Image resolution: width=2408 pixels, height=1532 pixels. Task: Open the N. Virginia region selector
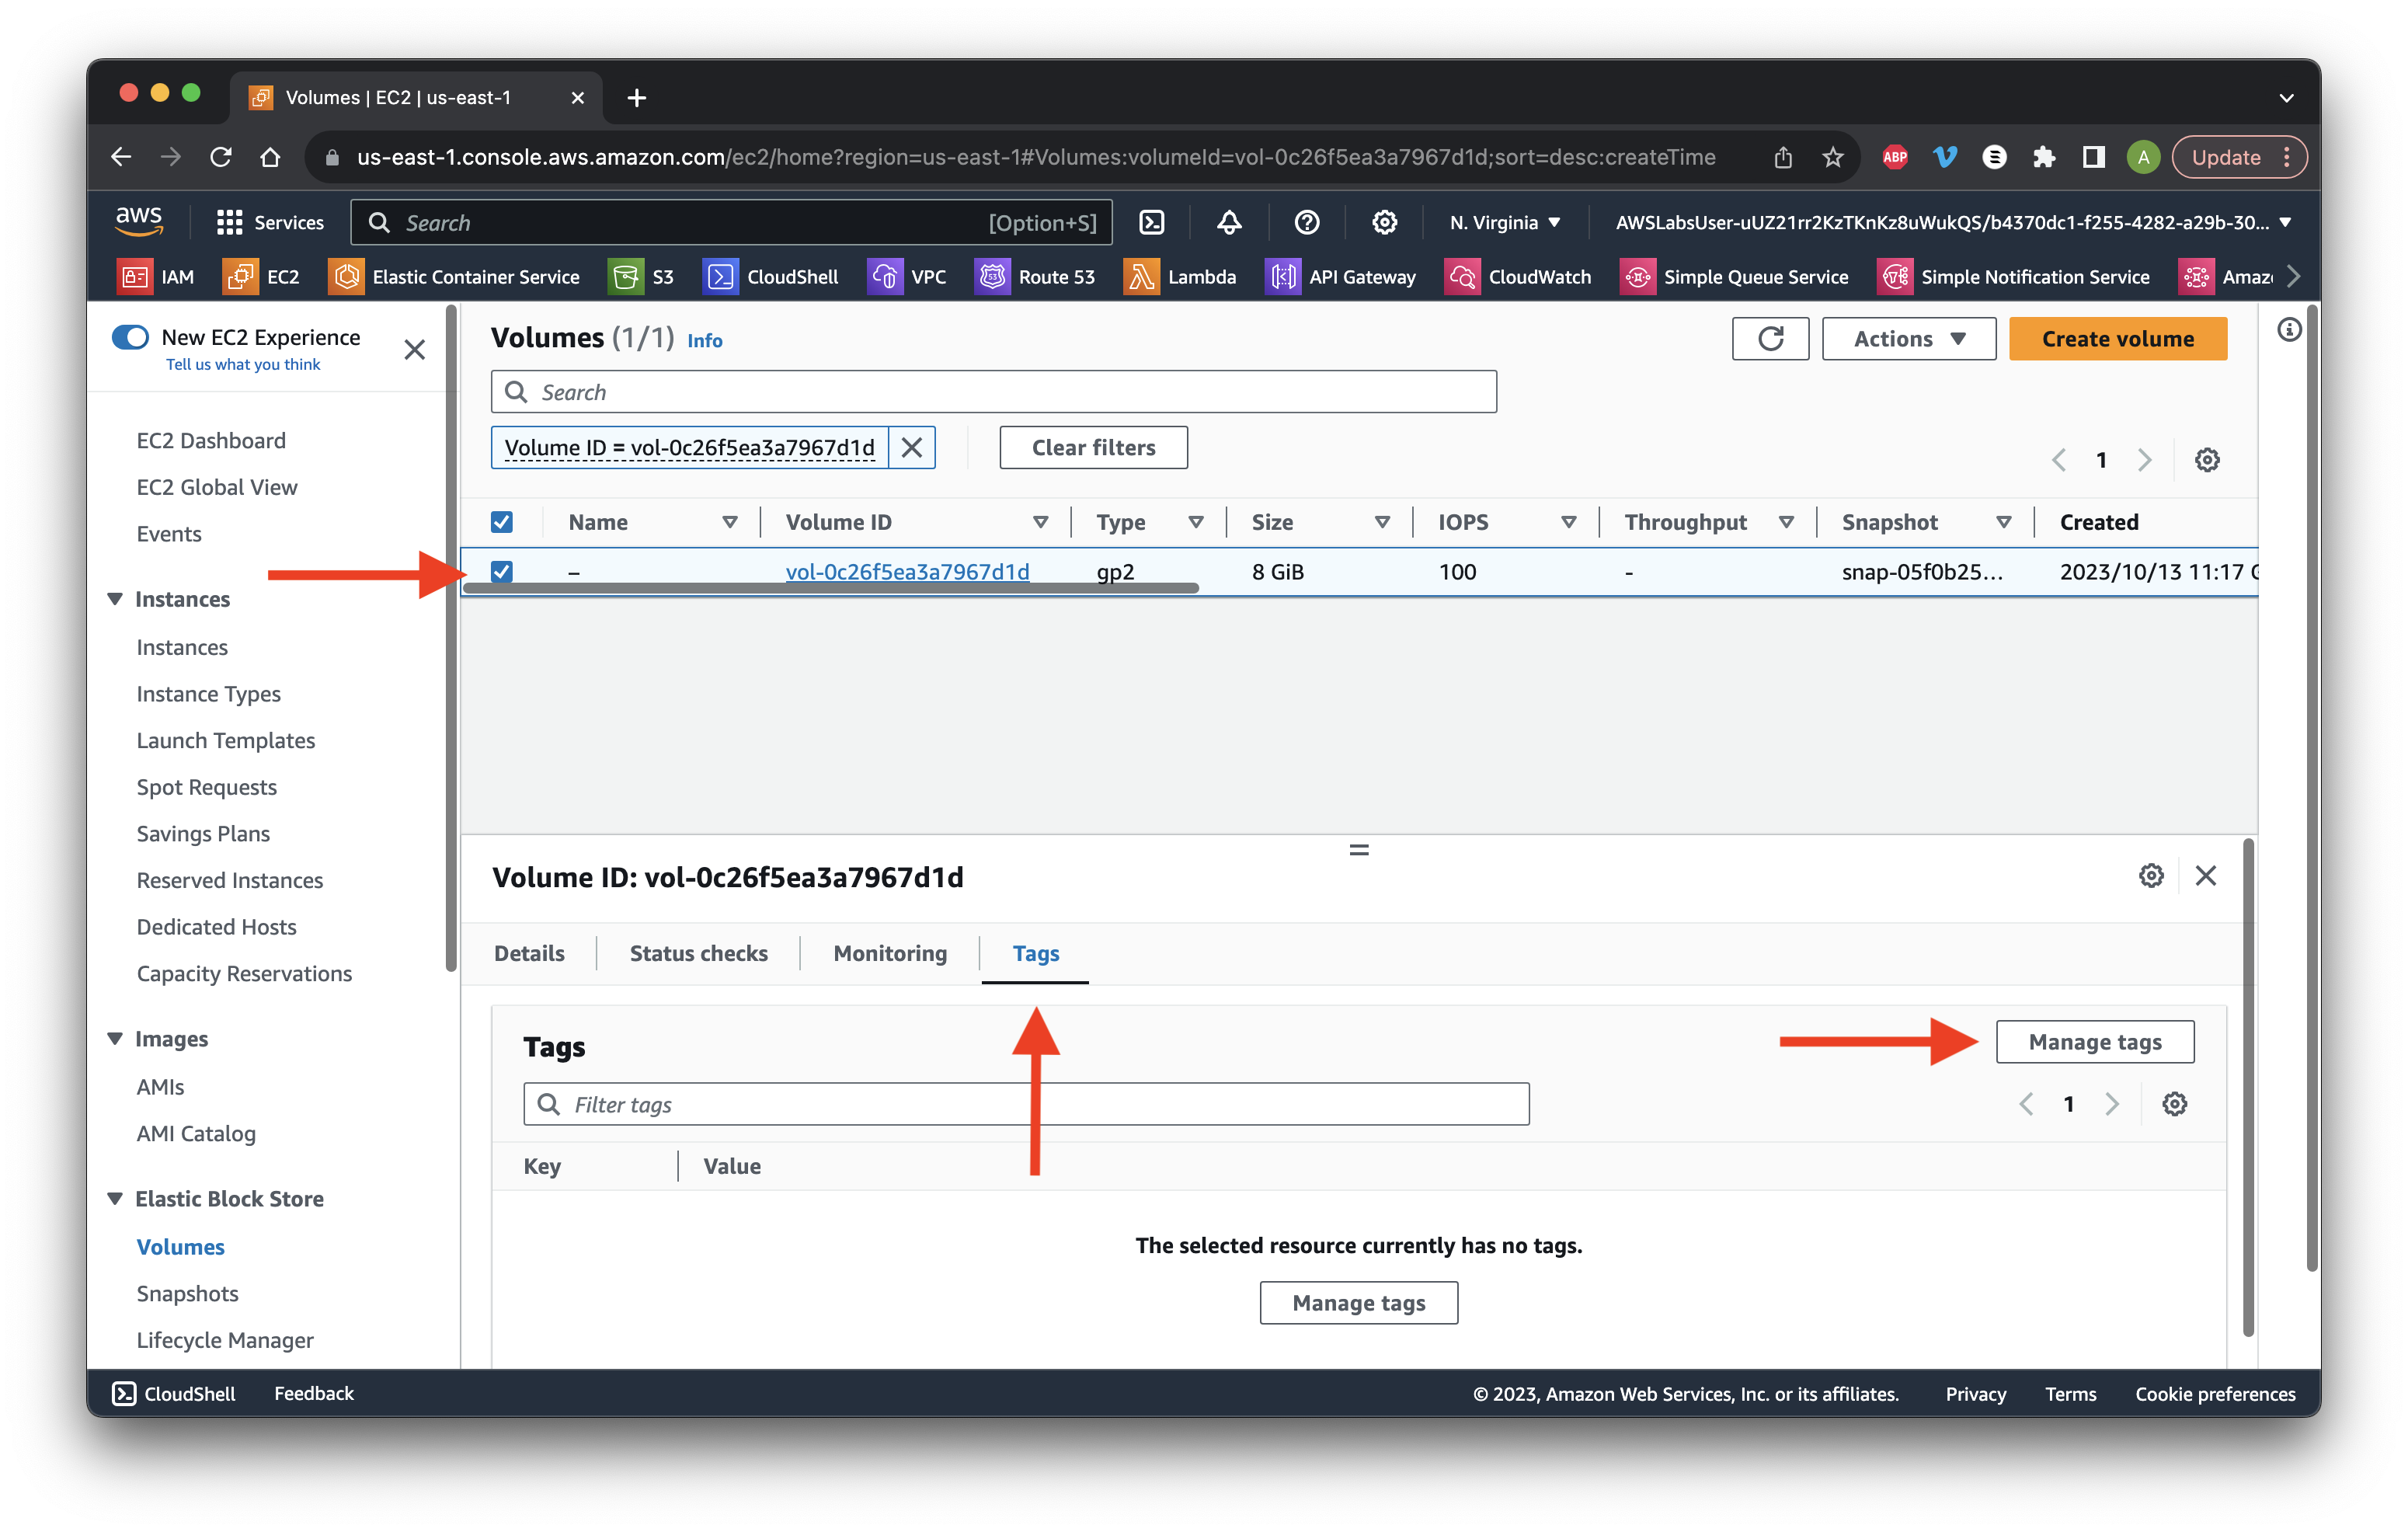[x=1504, y=222]
